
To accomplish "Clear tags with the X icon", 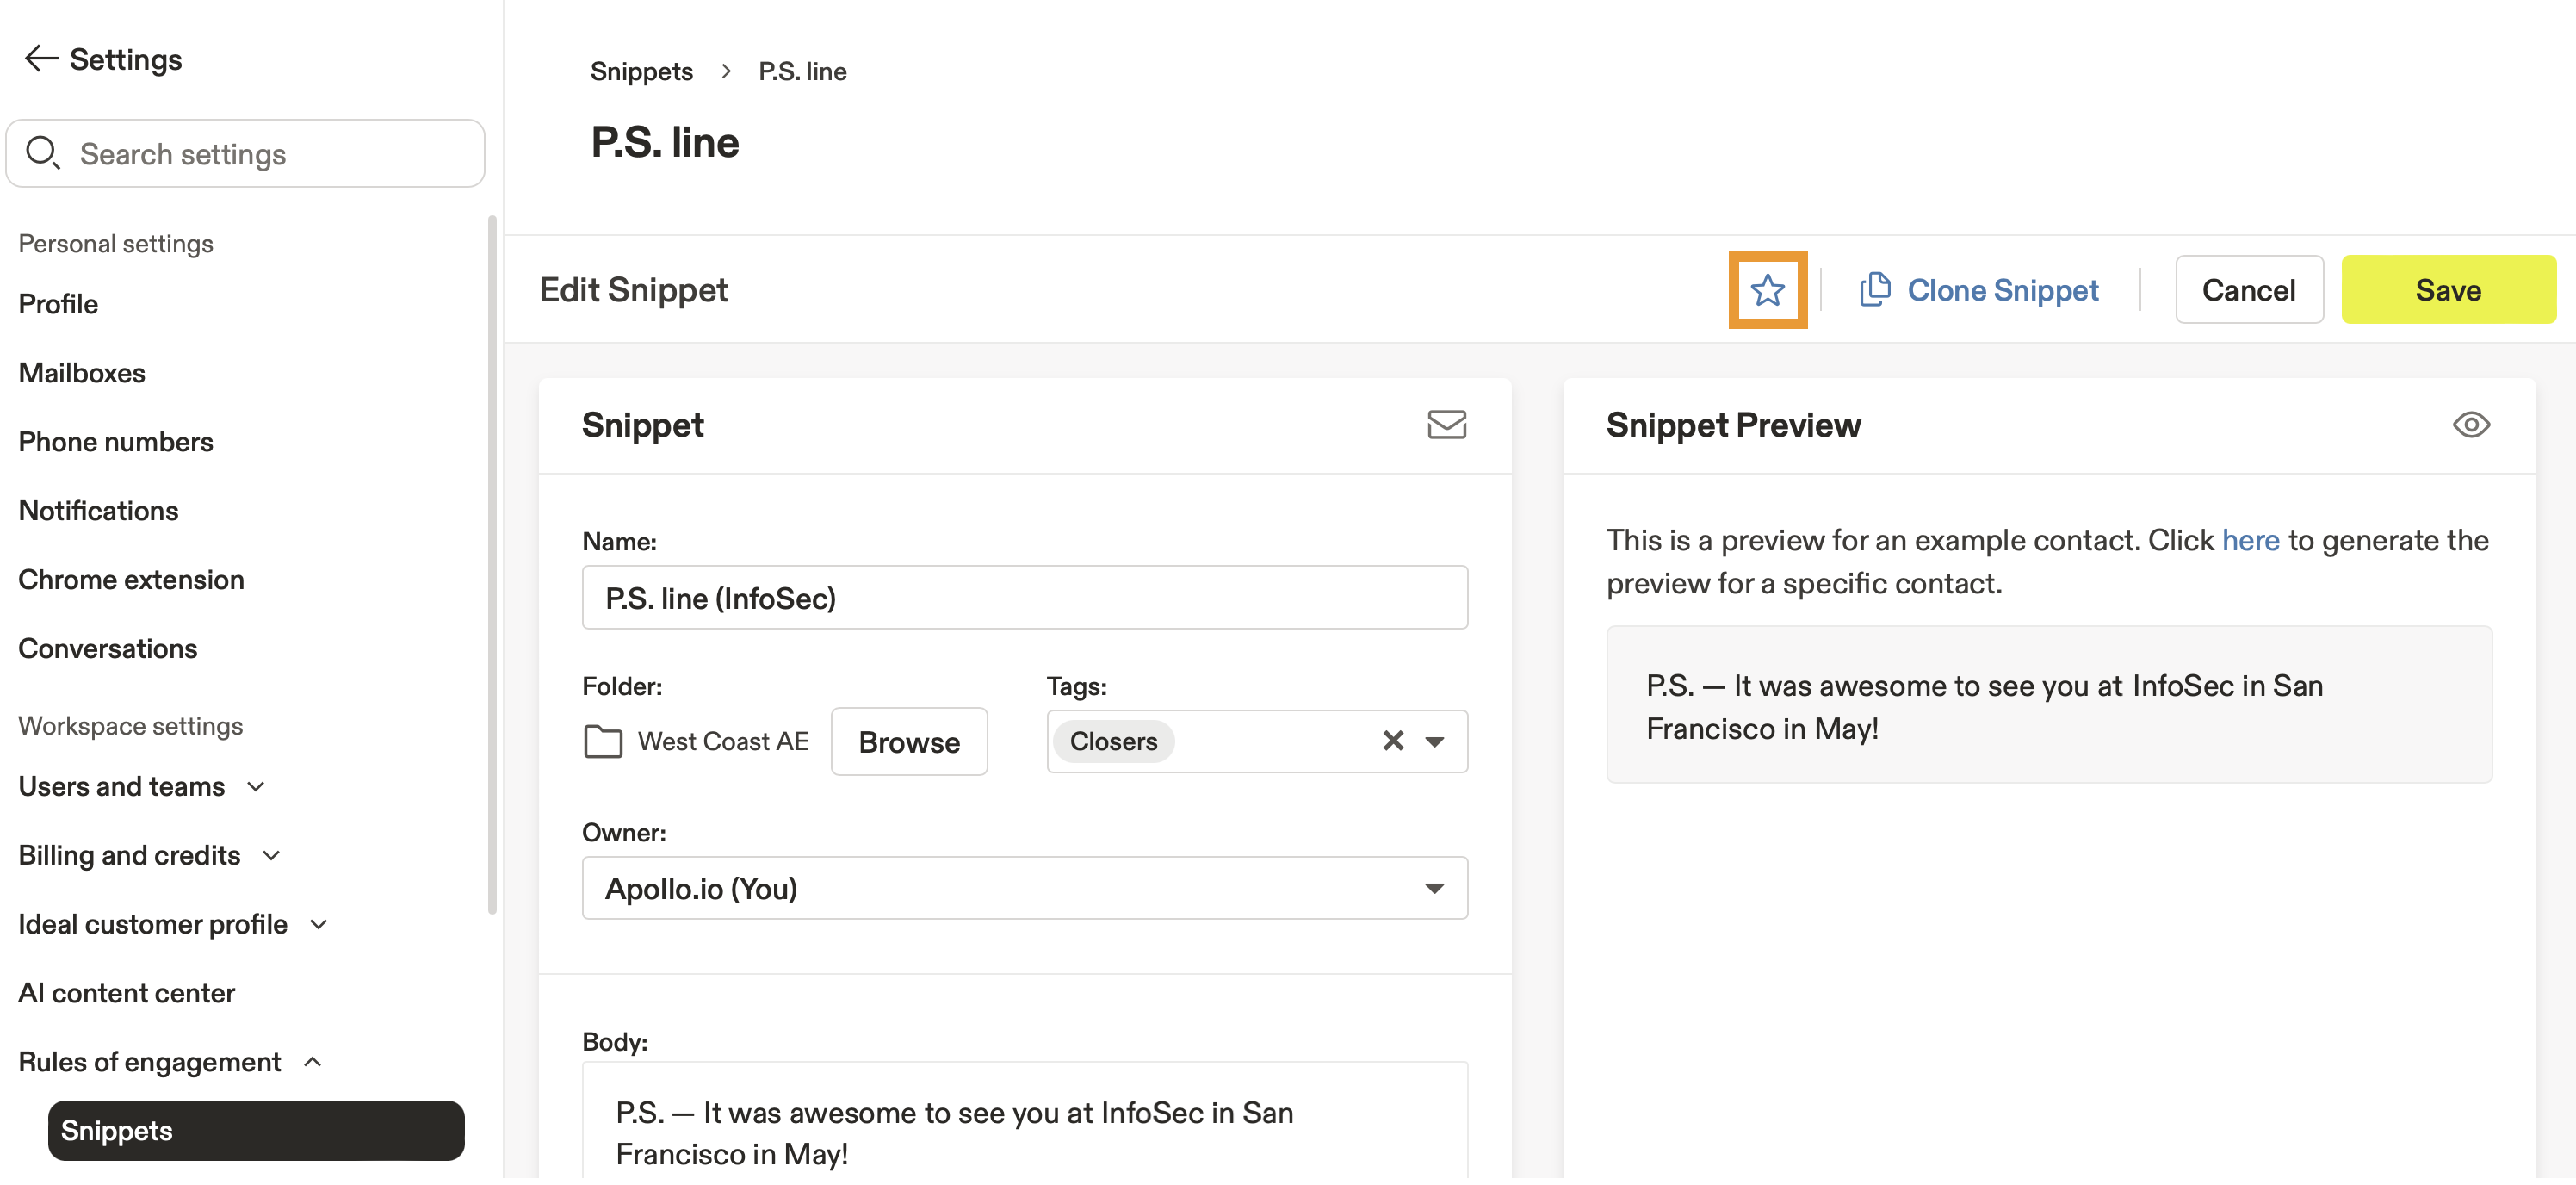I will click(1393, 741).
